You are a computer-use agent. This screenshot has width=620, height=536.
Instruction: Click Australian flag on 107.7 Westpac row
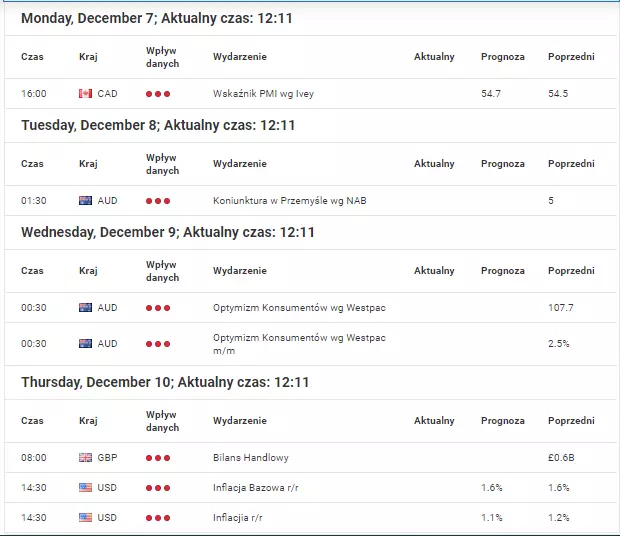point(85,308)
